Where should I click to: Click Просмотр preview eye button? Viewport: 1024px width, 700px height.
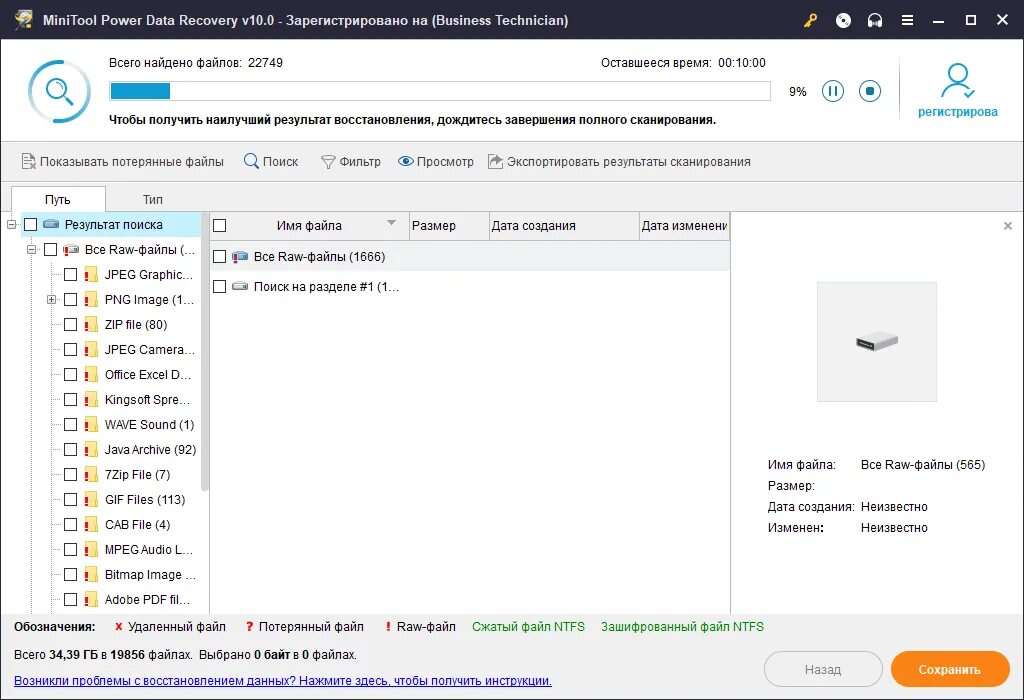[x=436, y=161]
